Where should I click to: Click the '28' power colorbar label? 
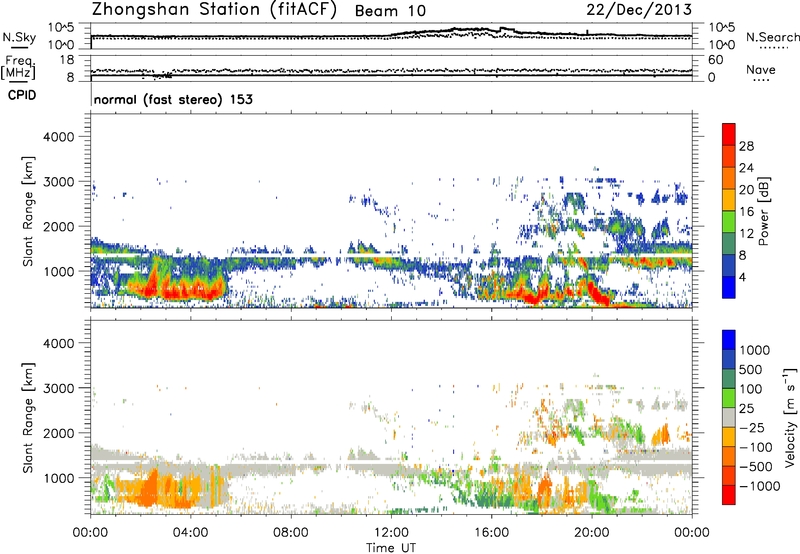[746, 146]
